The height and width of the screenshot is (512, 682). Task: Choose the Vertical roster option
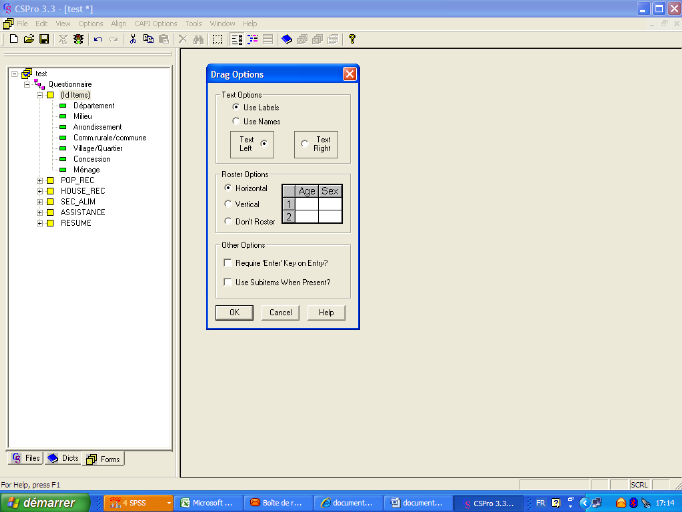point(228,204)
